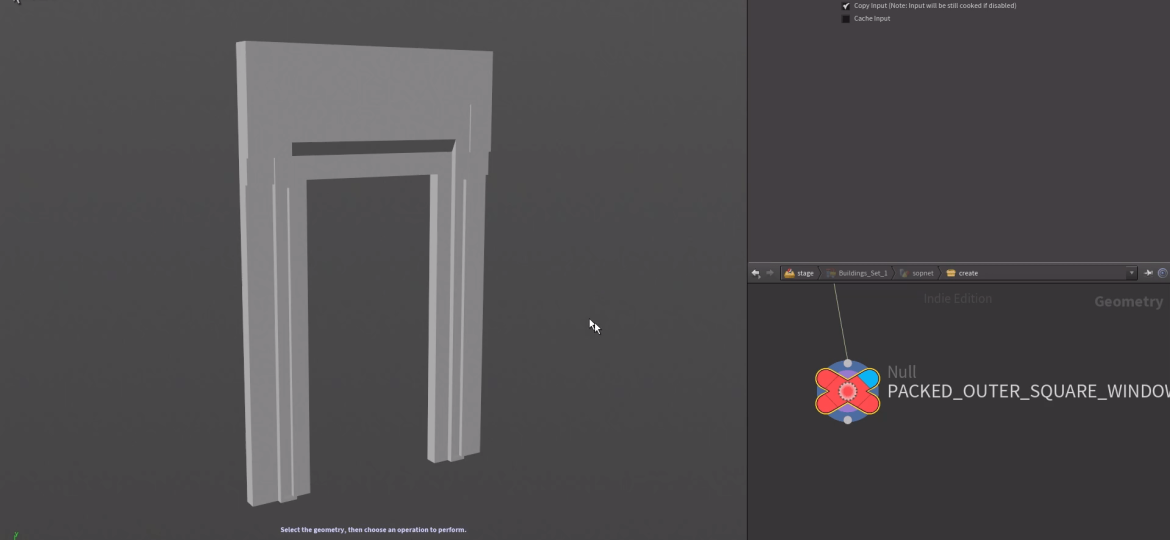Screen dimensions: 1170x540
Task: Jump to the stage network level
Action: pos(799,273)
